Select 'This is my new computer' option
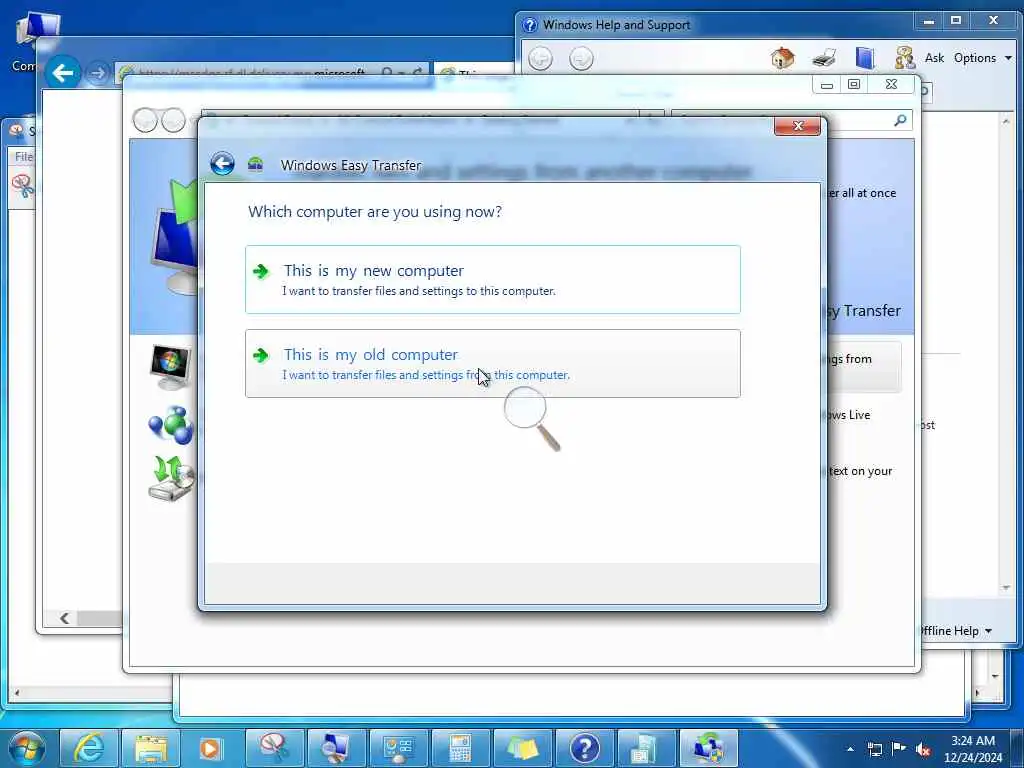Image resolution: width=1024 pixels, height=768 pixels. tap(492, 280)
